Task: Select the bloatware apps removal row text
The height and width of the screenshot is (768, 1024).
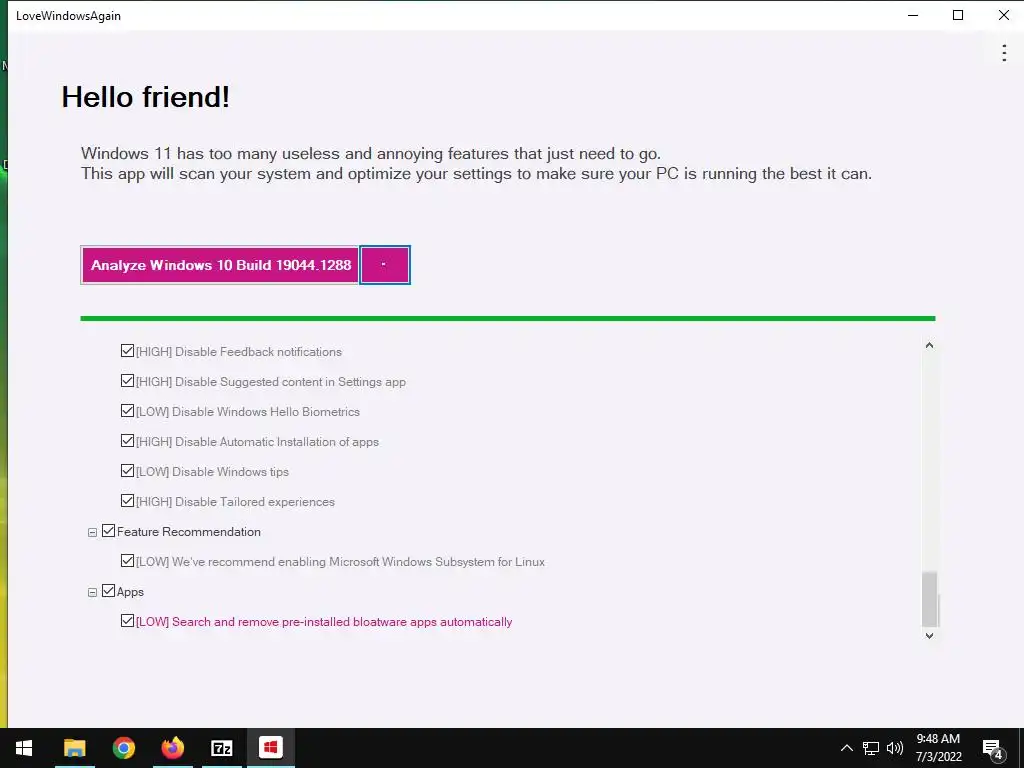Action: tap(324, 622)
